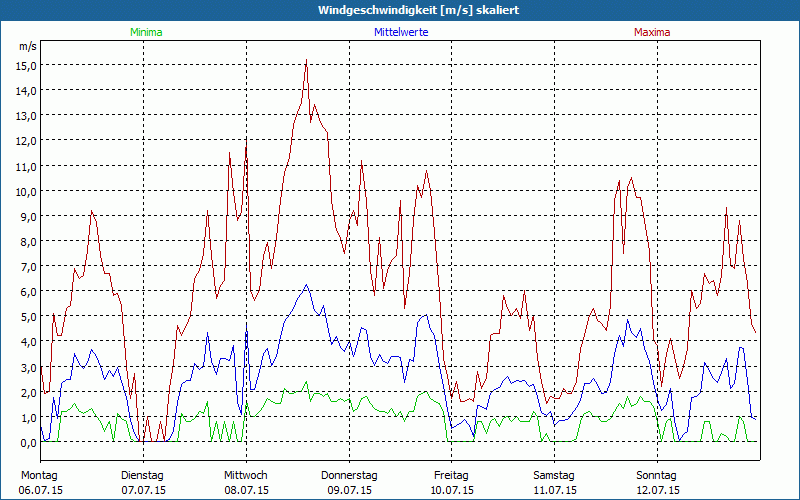Image resolution: width=800 pixels, height=500 pixels.
Task: Select the 15,0 y-axis label
Action: pos(26,65)
